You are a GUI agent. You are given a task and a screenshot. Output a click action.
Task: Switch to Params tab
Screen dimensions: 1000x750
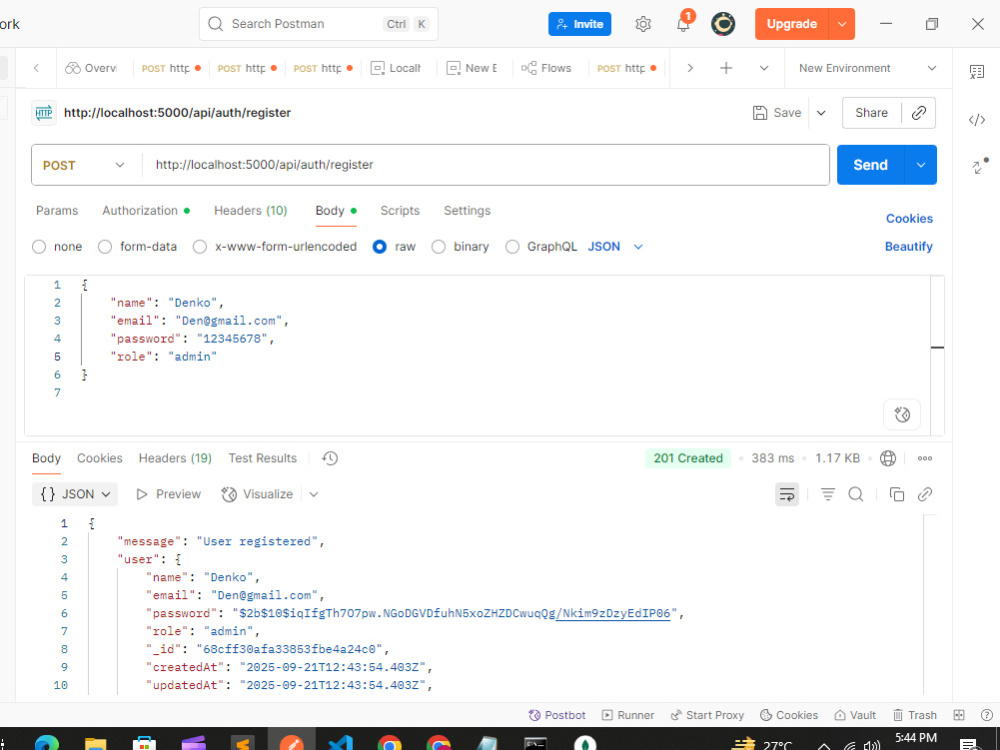tap(57, 210)
